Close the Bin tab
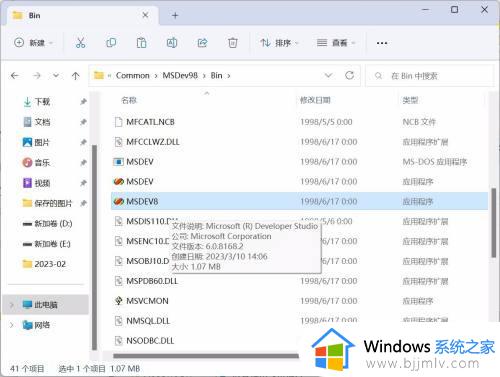Image resolution: width=500 pixels, height=377 pixels. tap(145, 15)
